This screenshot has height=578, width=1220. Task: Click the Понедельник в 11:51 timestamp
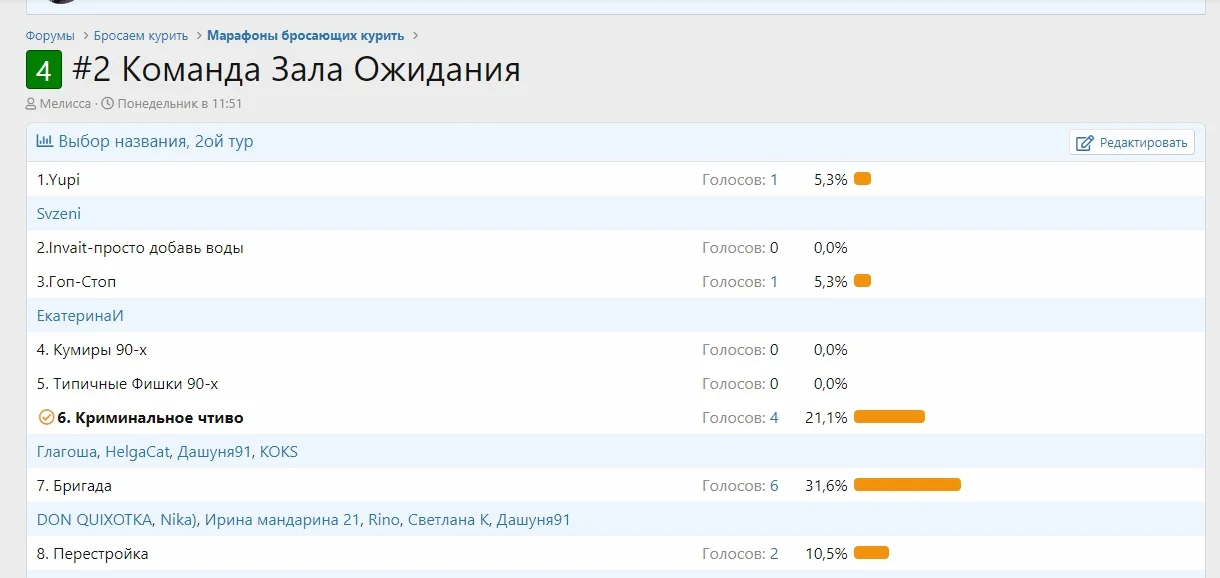pyautogui.click(x=180, y=104)
